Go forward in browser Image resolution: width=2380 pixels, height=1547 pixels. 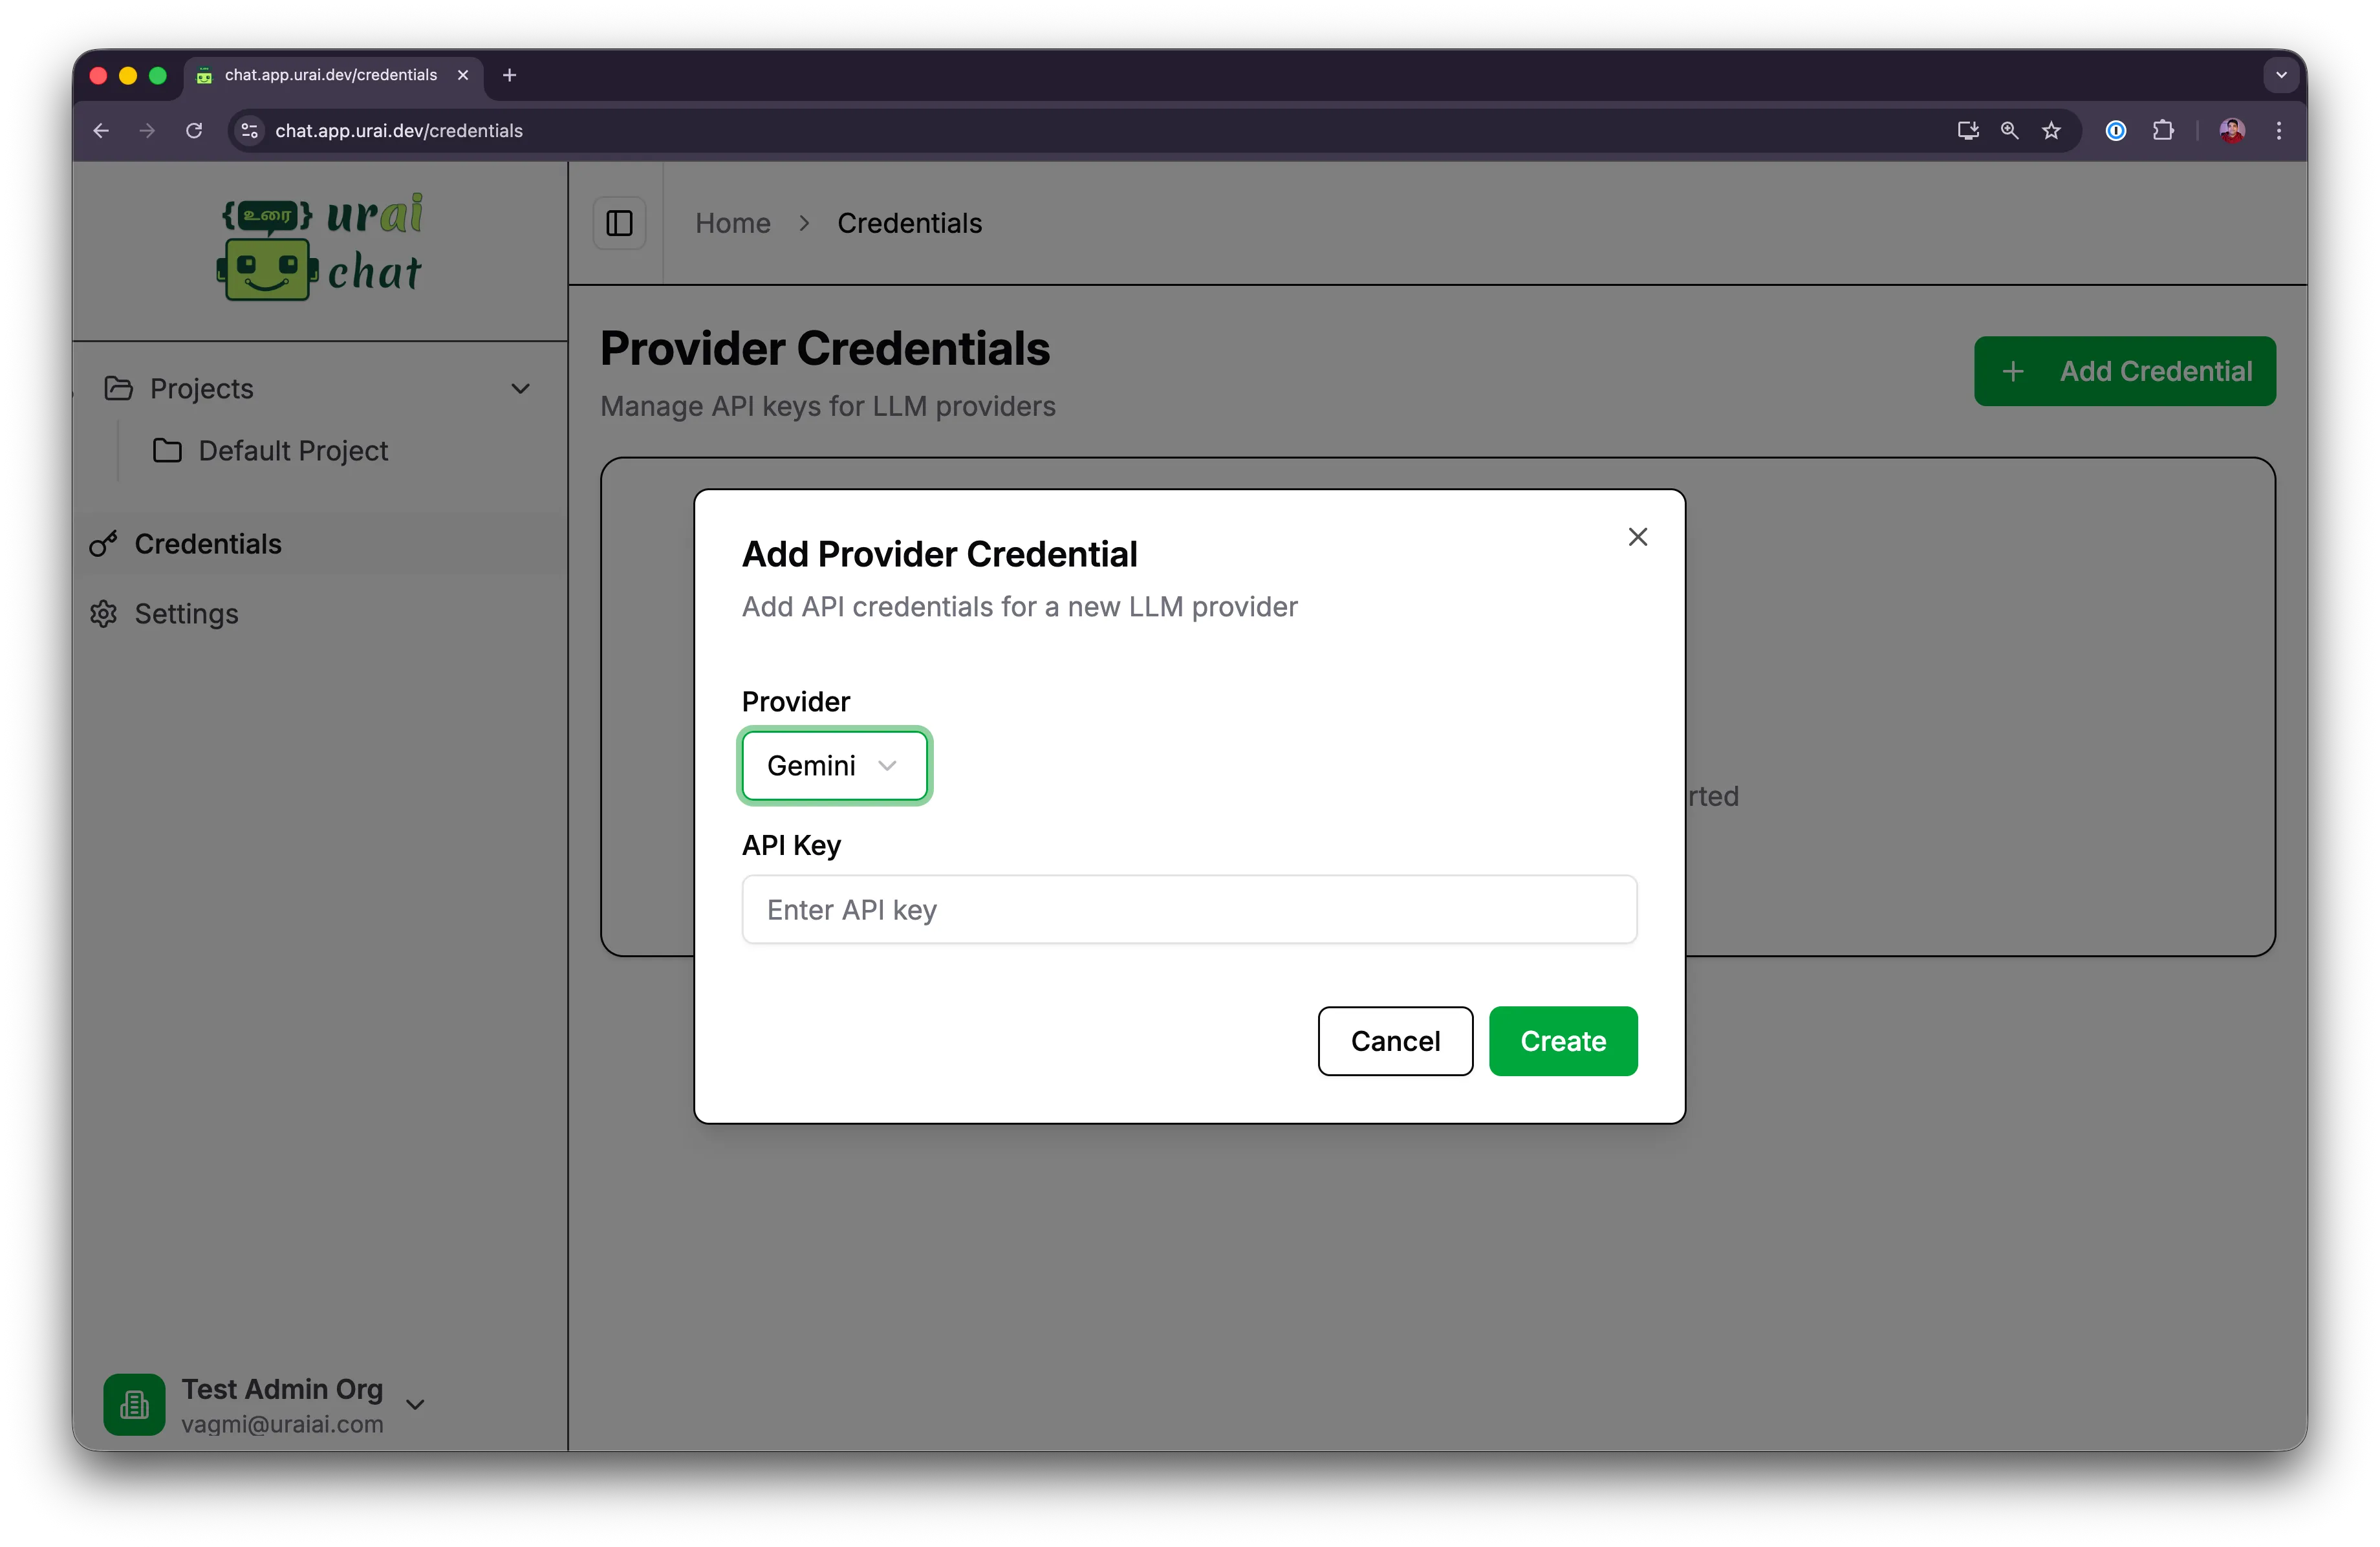pos(147,130)
